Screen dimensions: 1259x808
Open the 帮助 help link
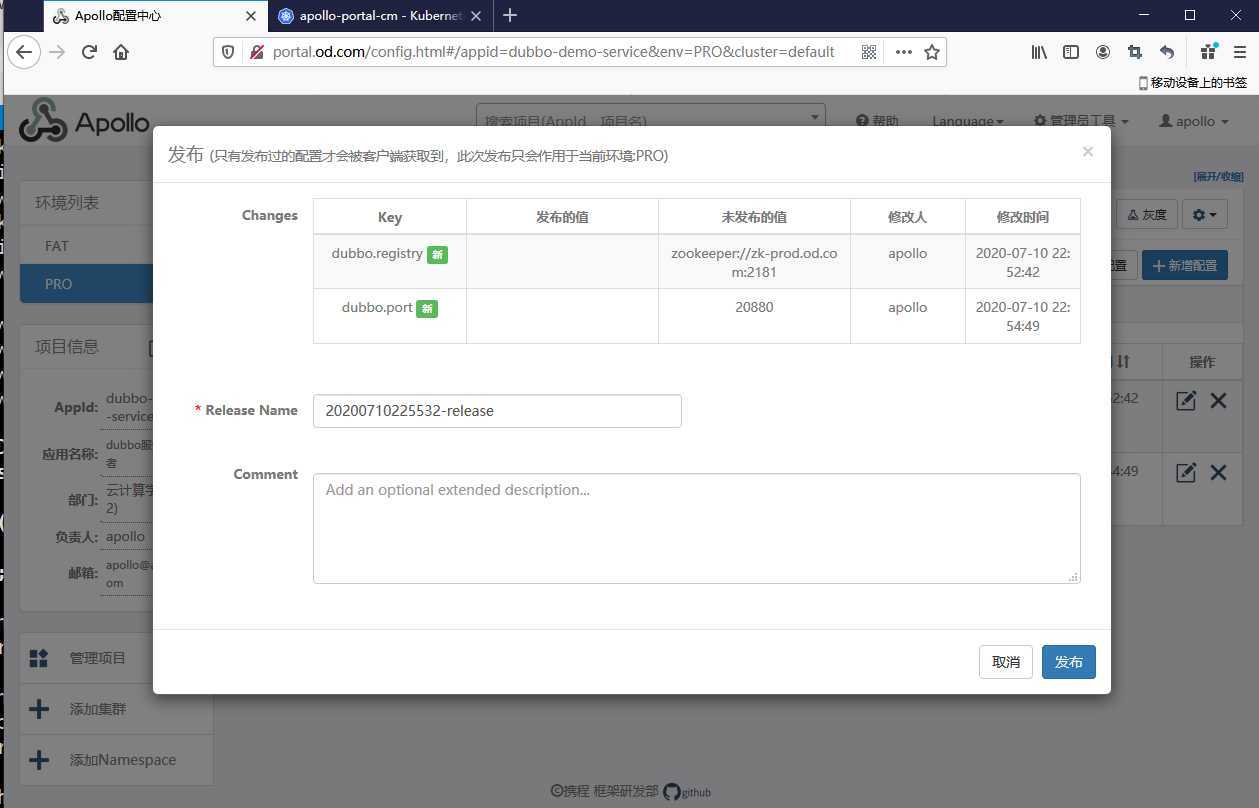pos(877,121)
